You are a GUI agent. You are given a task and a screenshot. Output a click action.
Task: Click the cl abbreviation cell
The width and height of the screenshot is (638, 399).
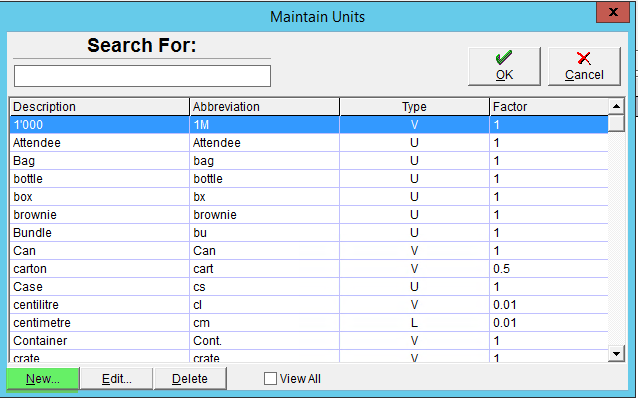pyautogui.click(x=264, y=305)
